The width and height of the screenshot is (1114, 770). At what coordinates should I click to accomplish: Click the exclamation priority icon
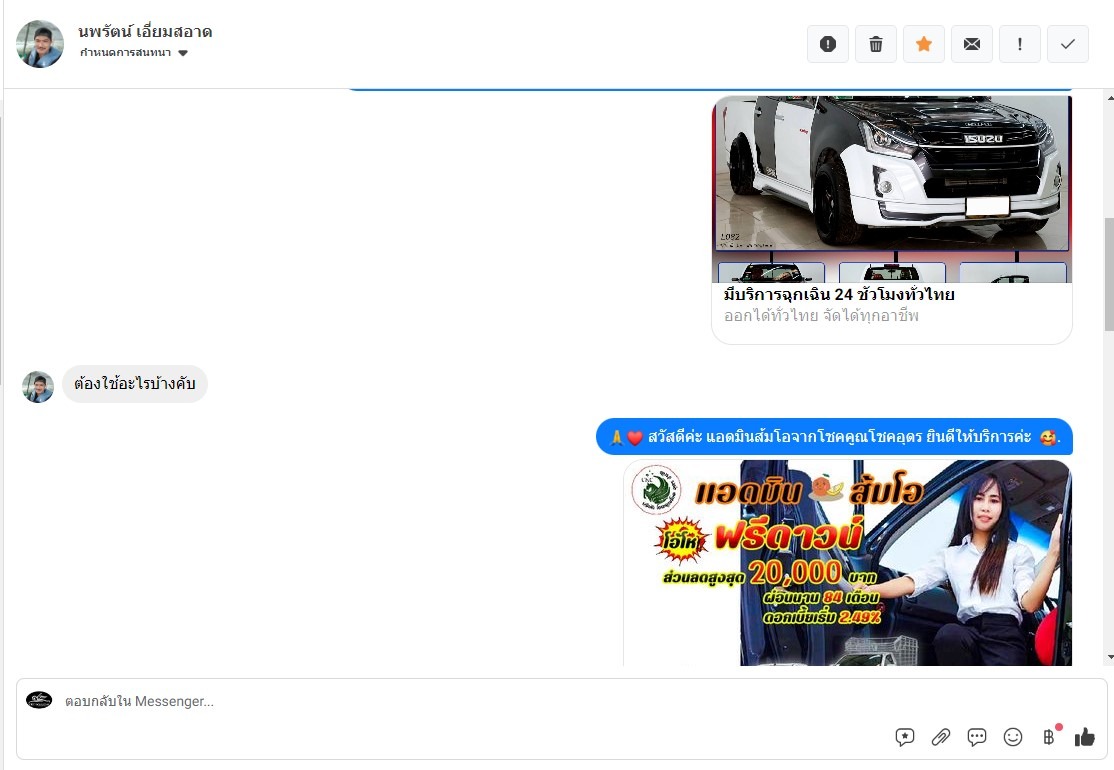click(x=1020, y=44)
